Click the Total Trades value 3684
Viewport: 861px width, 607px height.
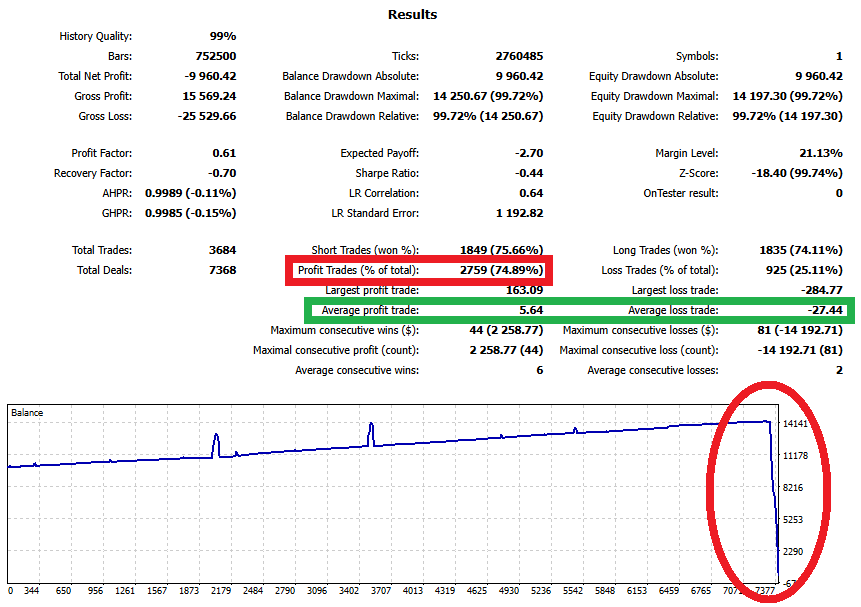point(219,250)
